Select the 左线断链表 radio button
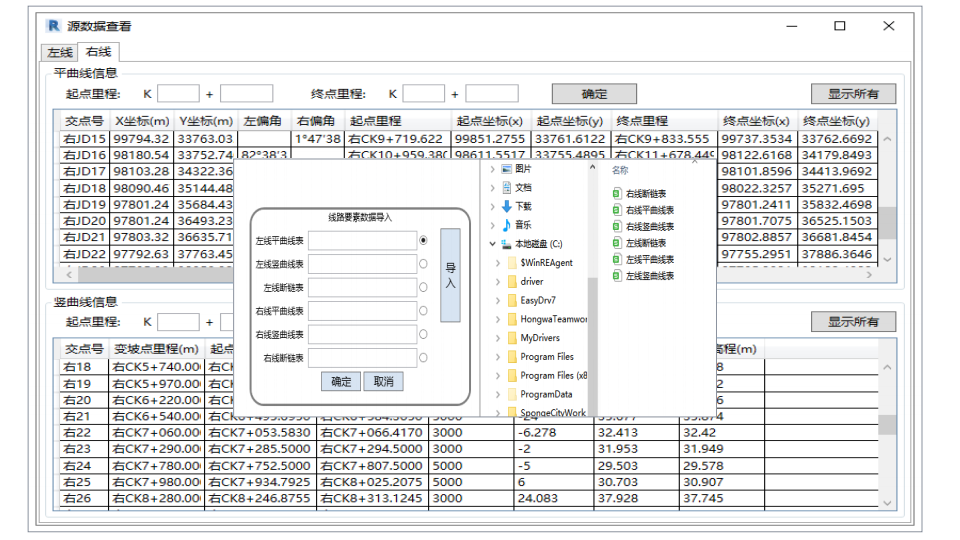This screenshot has width=960, height=540. (x=423, y=287)
